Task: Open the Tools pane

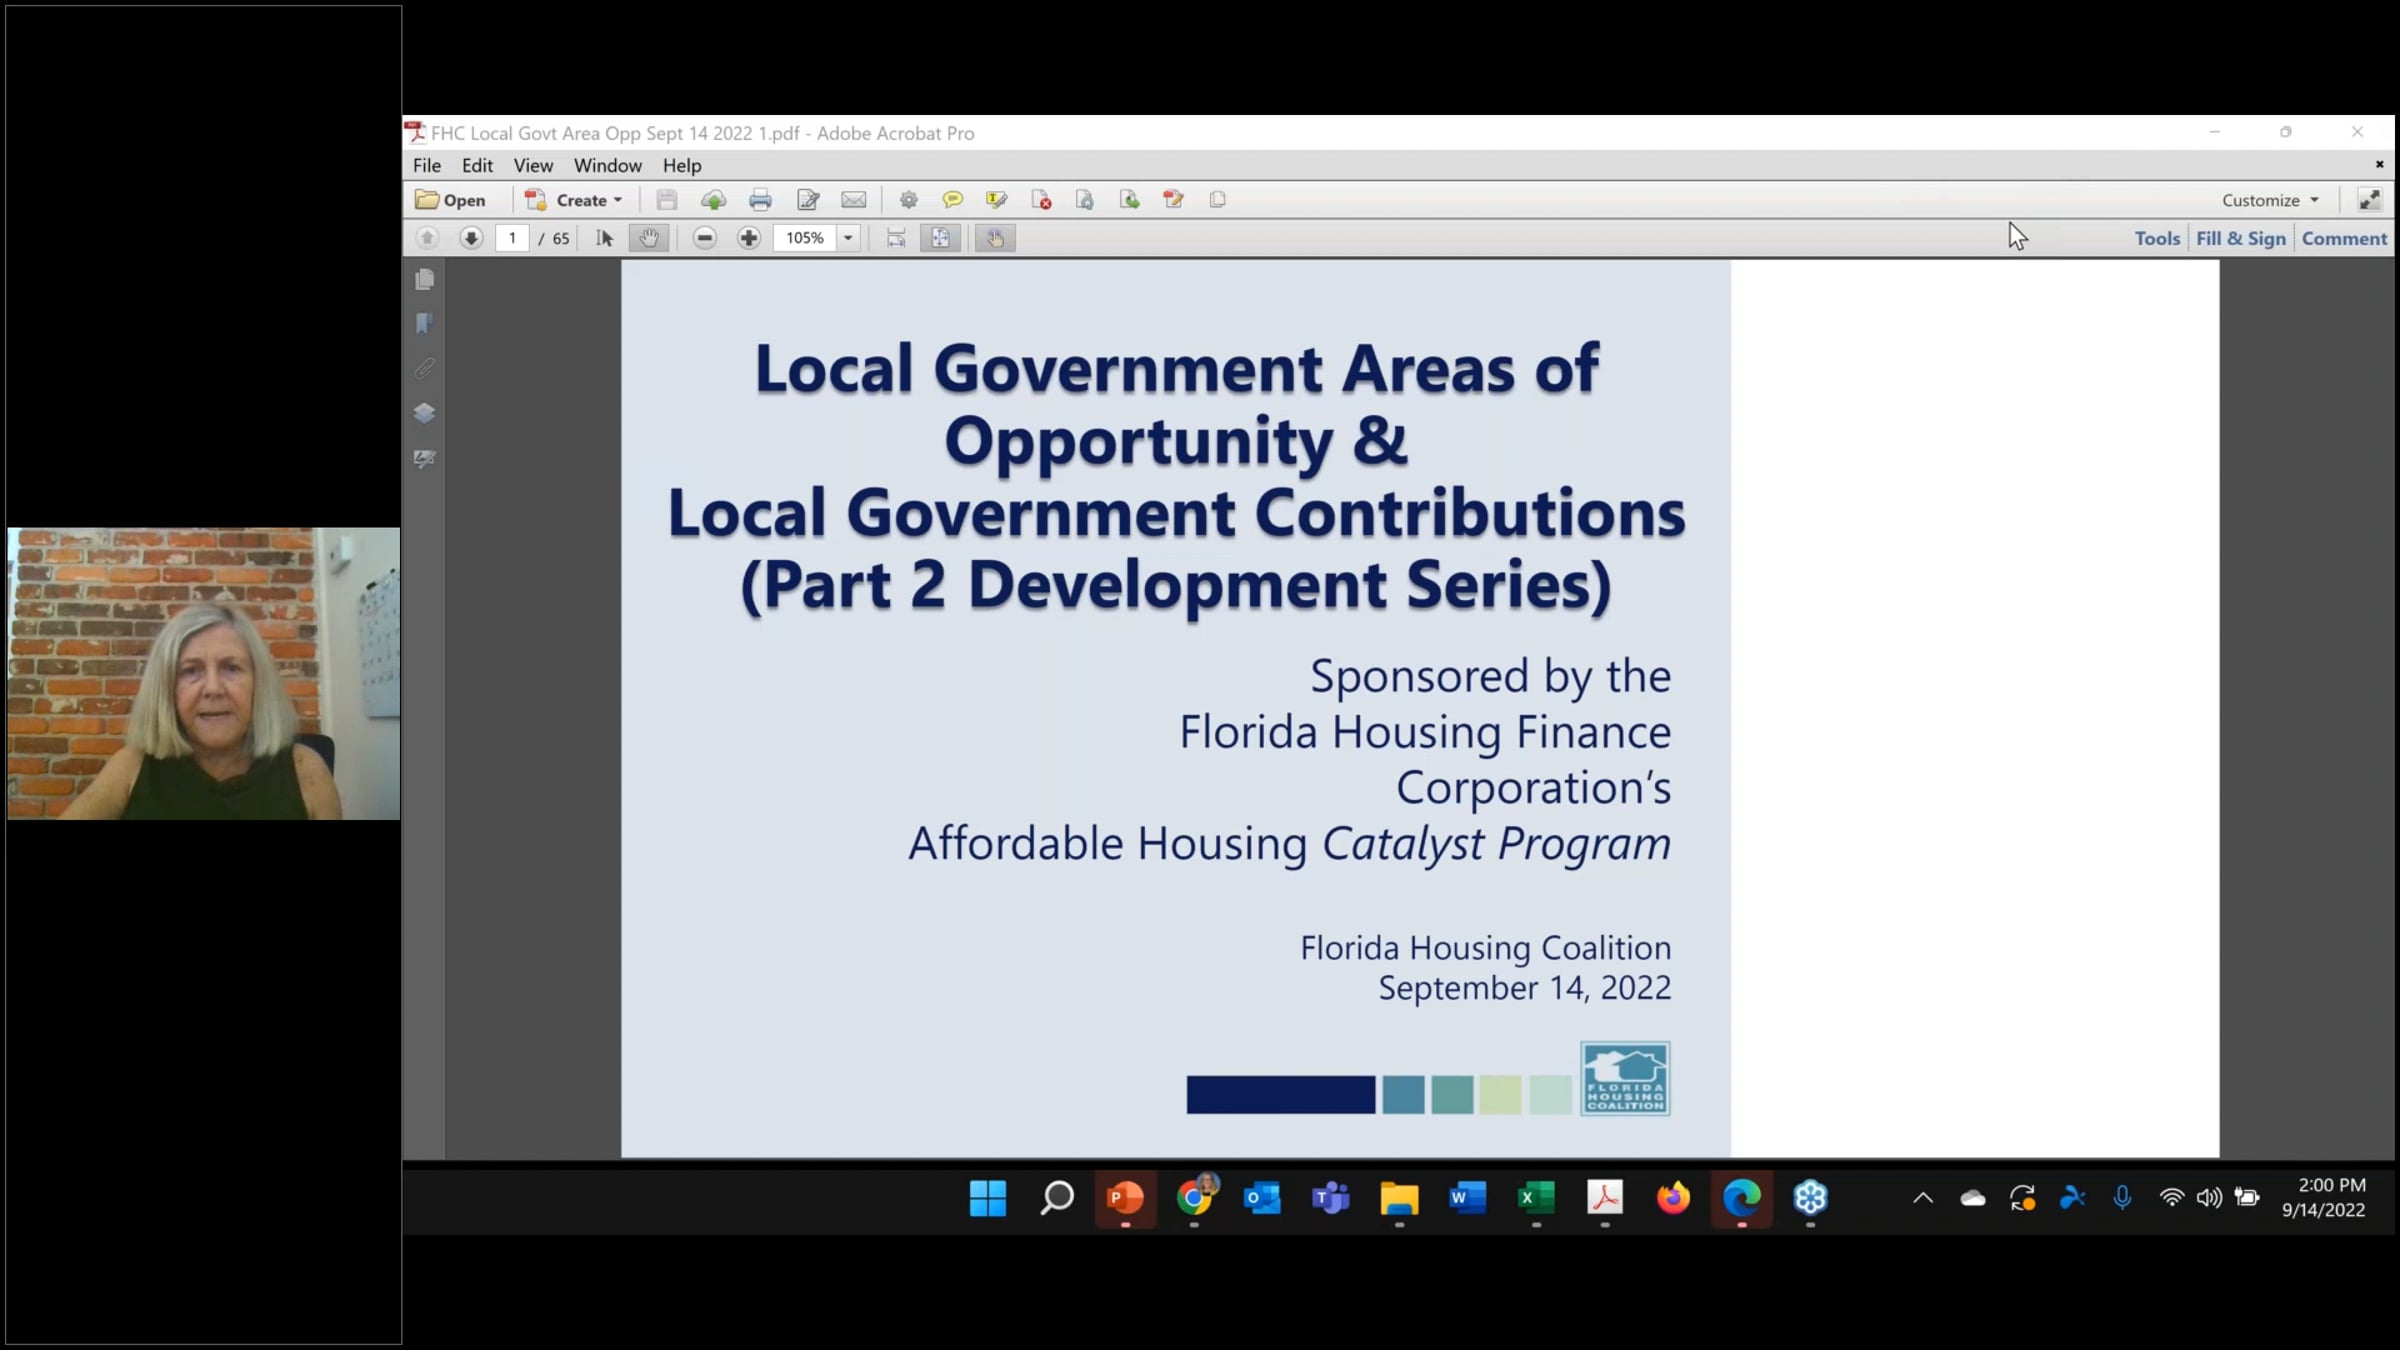Action: click(x=2157, y=238)
